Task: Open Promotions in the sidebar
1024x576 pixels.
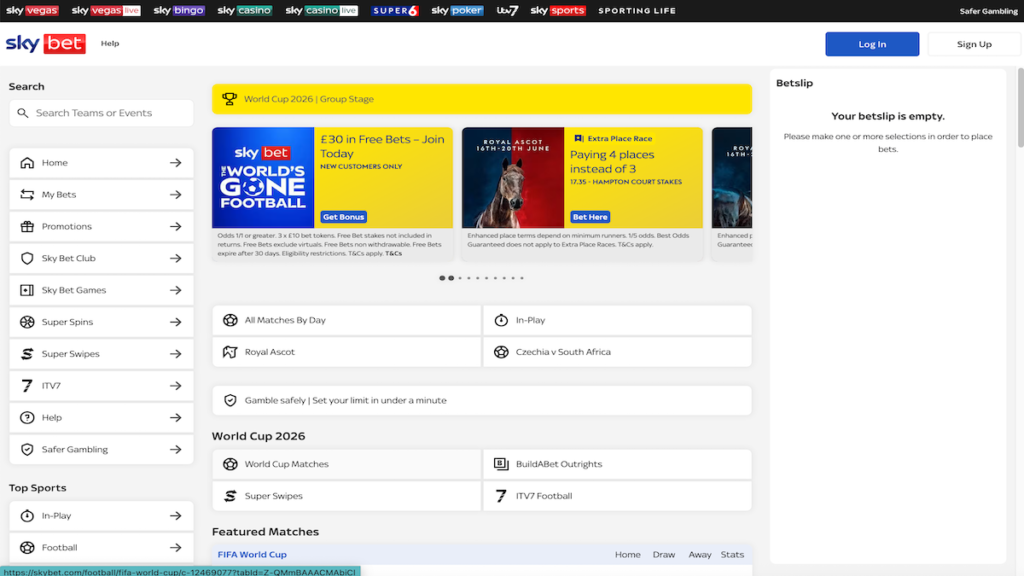Action: click(101, 227)
